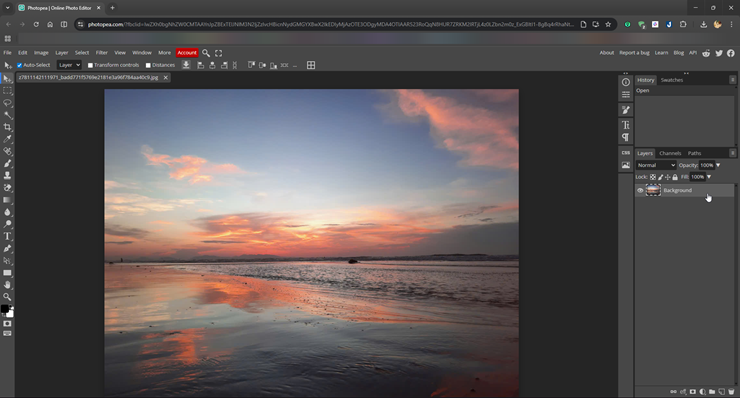The width and height of the screenshot is (740, 398).
Task: Open the Info panel icon
Action: (x=626, y=82)
